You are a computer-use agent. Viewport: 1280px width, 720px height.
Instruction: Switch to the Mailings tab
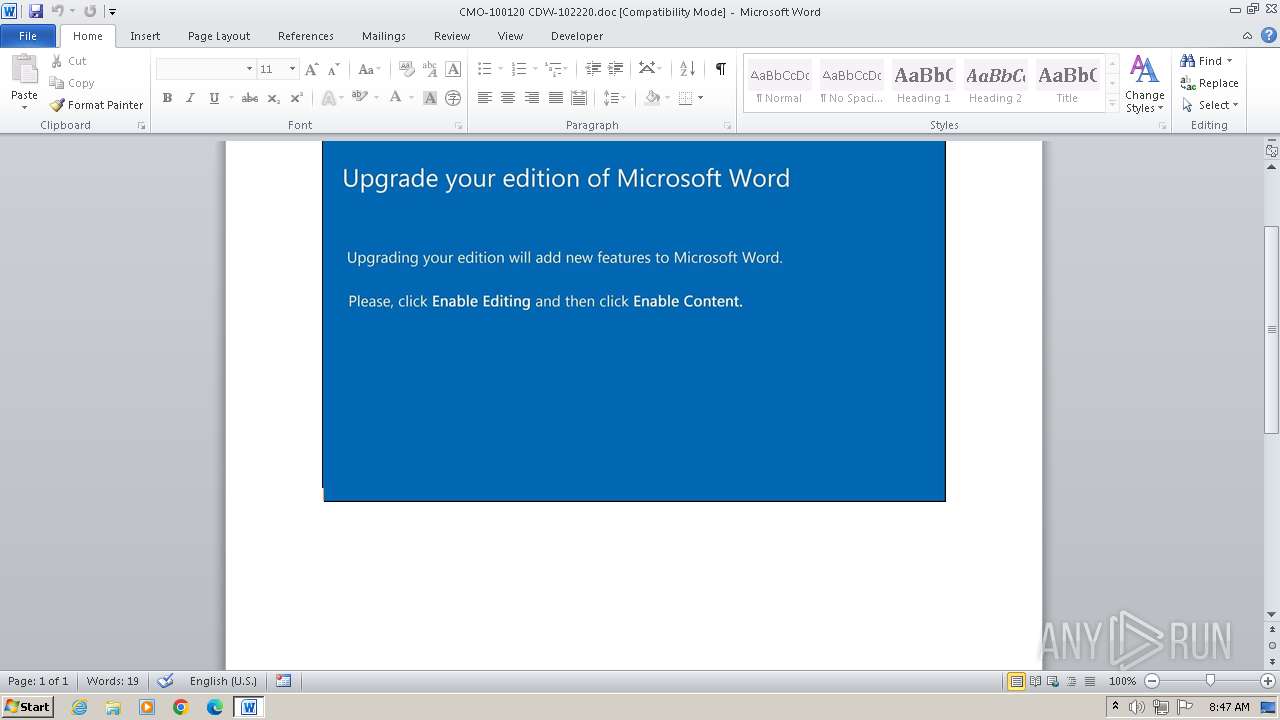click(384, 36)
